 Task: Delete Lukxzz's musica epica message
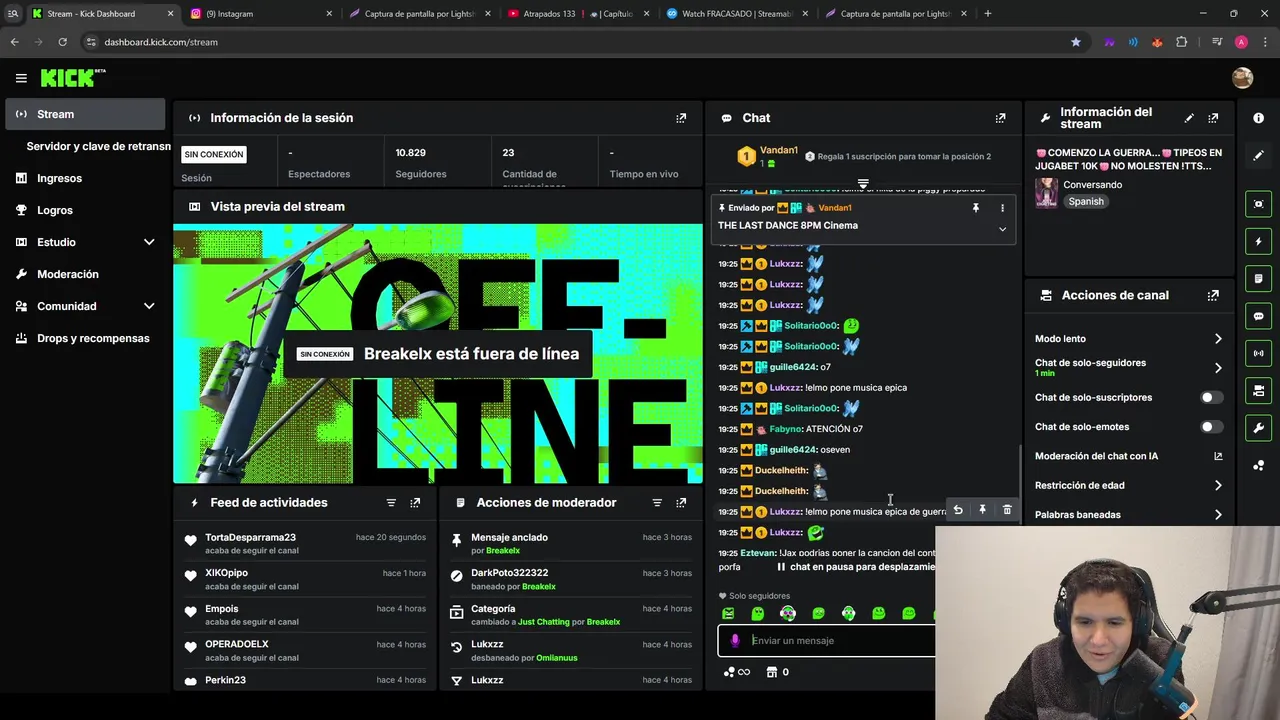1007,510
